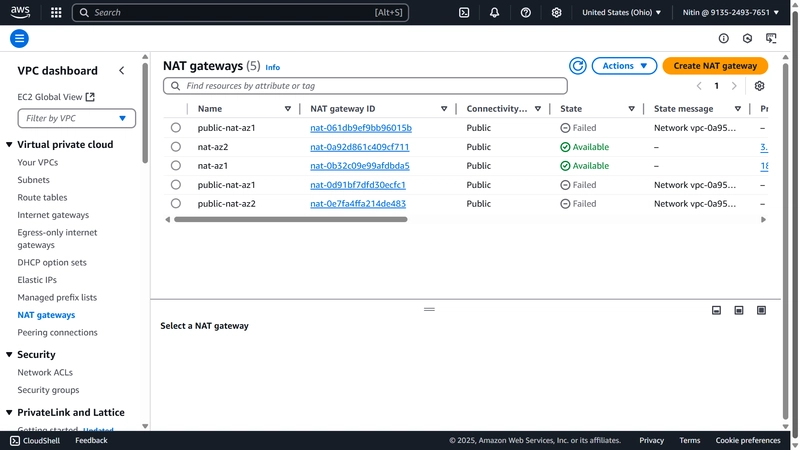The width and height of the screenshot is (800, 450).
Task: Open the Actions dropdown
Action: point(624,66)
